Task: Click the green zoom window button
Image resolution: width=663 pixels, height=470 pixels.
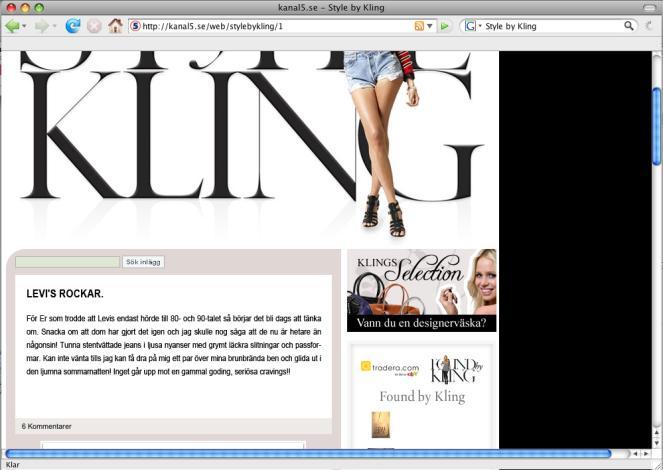Action: tap(39, 8)
